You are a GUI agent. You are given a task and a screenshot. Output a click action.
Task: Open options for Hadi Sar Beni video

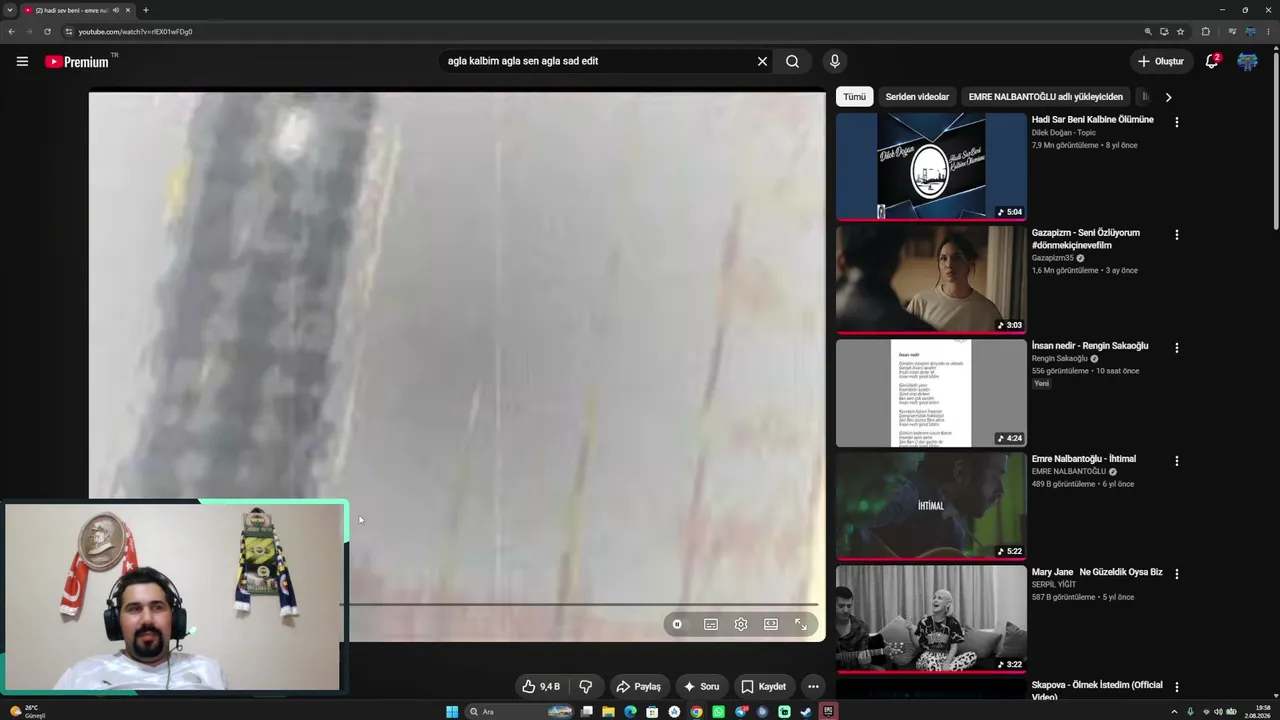pyautogui.click(x=1176, y=122)
